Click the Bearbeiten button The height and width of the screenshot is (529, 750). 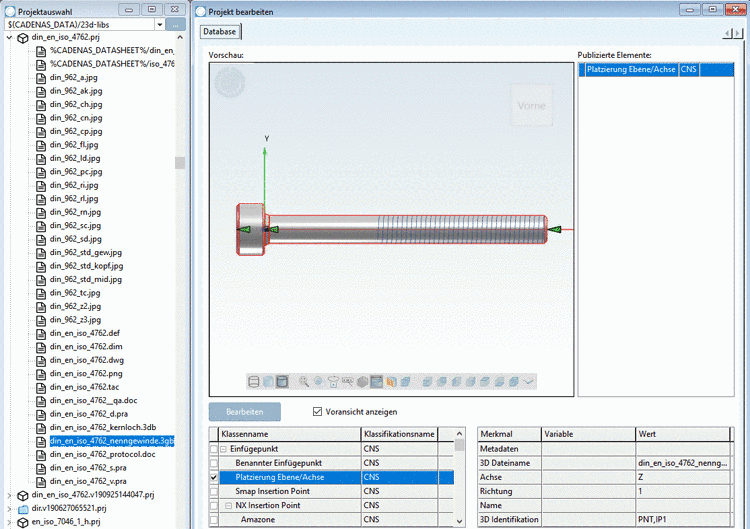244,412
